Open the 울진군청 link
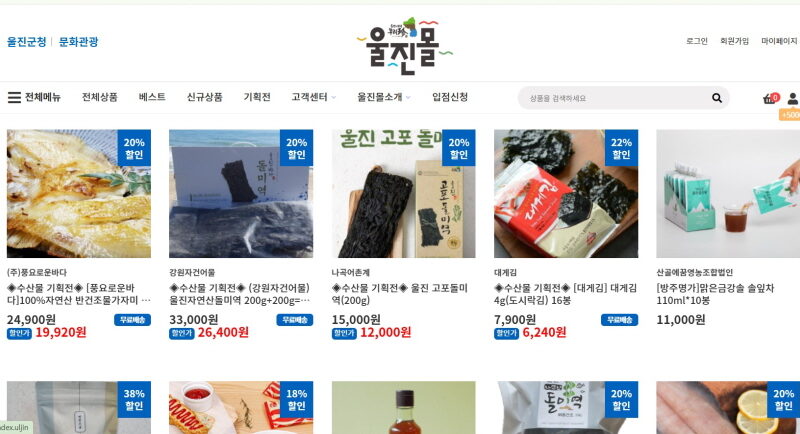 click(27, 42)
